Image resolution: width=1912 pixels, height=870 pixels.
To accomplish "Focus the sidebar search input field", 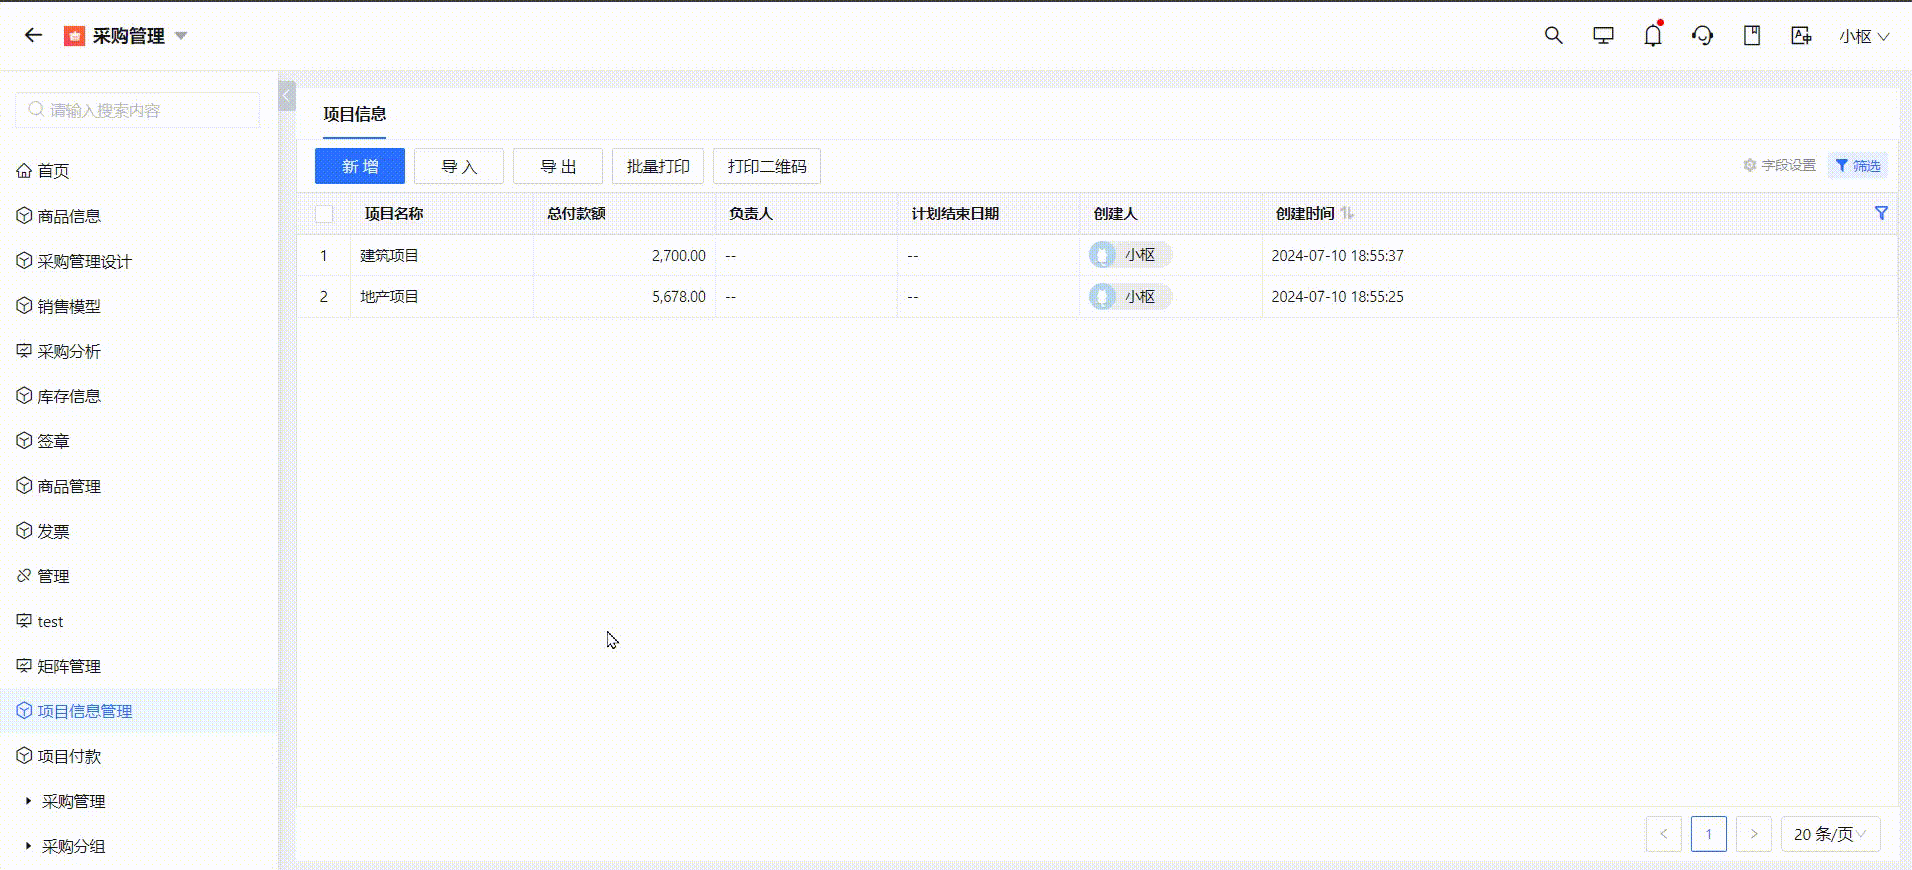I will [138, 110].
